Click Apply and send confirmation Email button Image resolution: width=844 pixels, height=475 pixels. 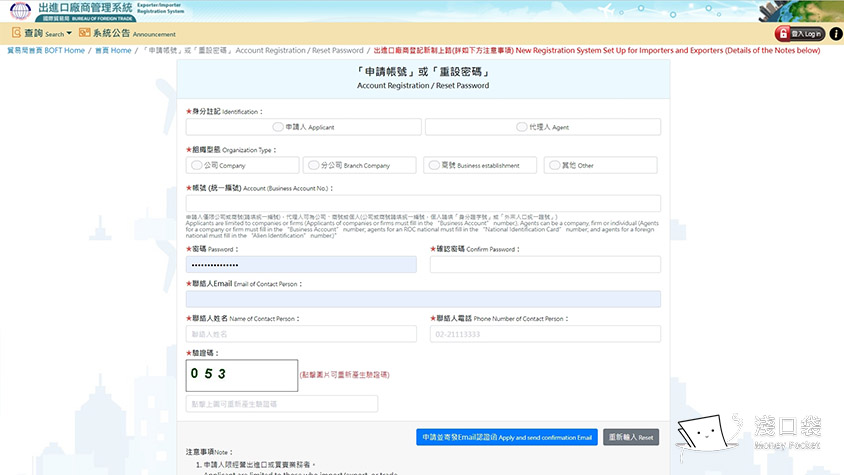click(x=507, y=437)
